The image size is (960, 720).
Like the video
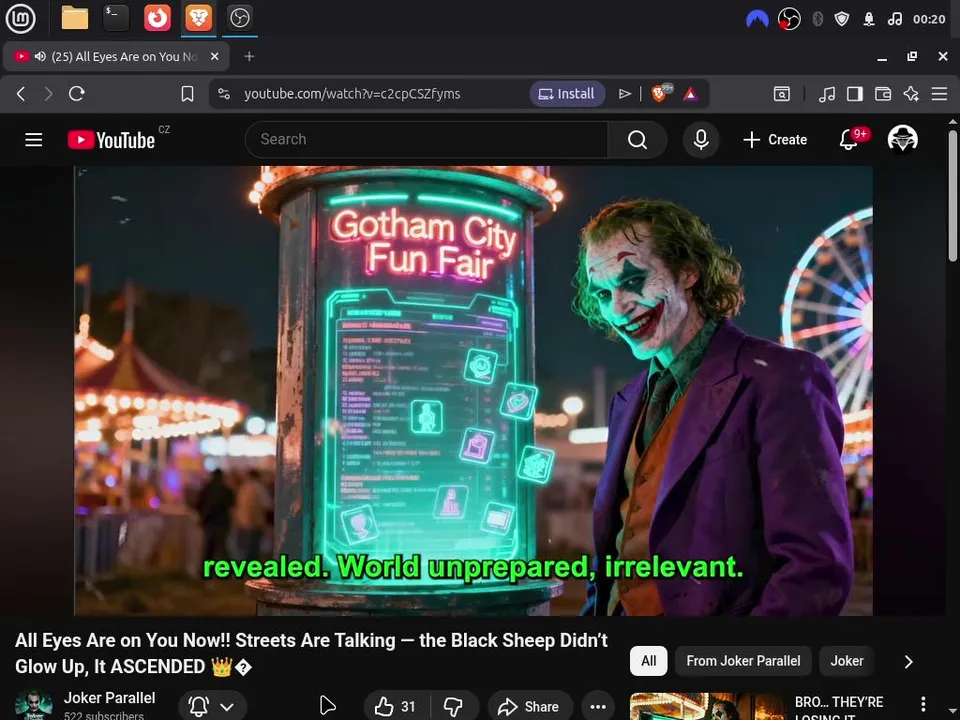(396, 707)
